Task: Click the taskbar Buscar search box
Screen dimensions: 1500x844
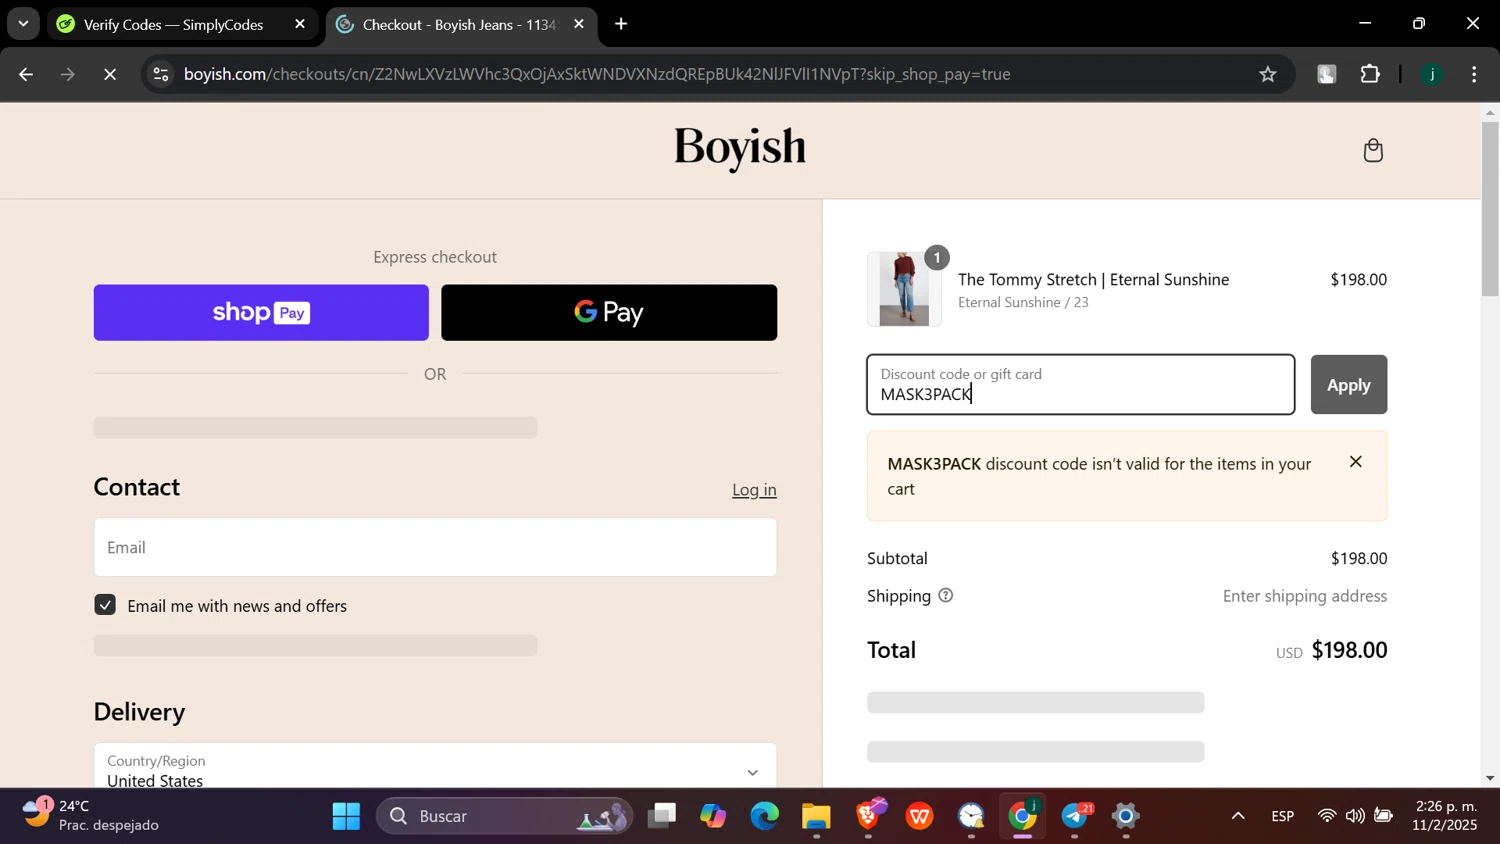Action: (x=505, y=816)
